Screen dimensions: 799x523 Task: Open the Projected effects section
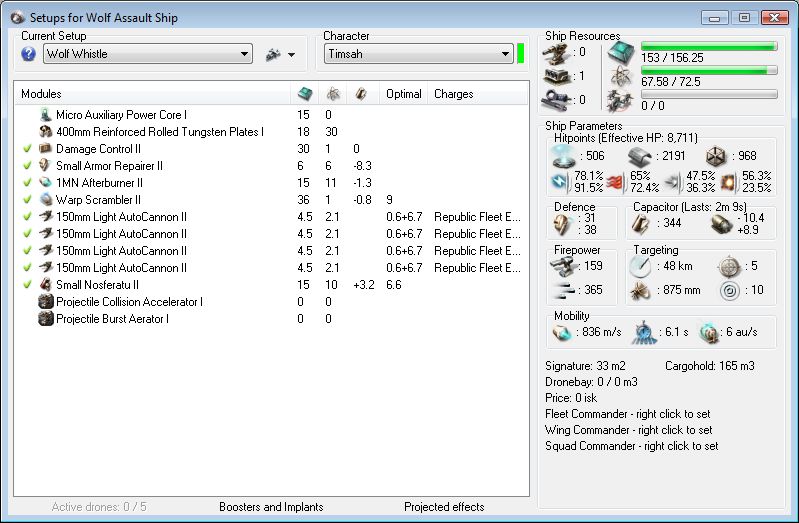tap(444, 507)
